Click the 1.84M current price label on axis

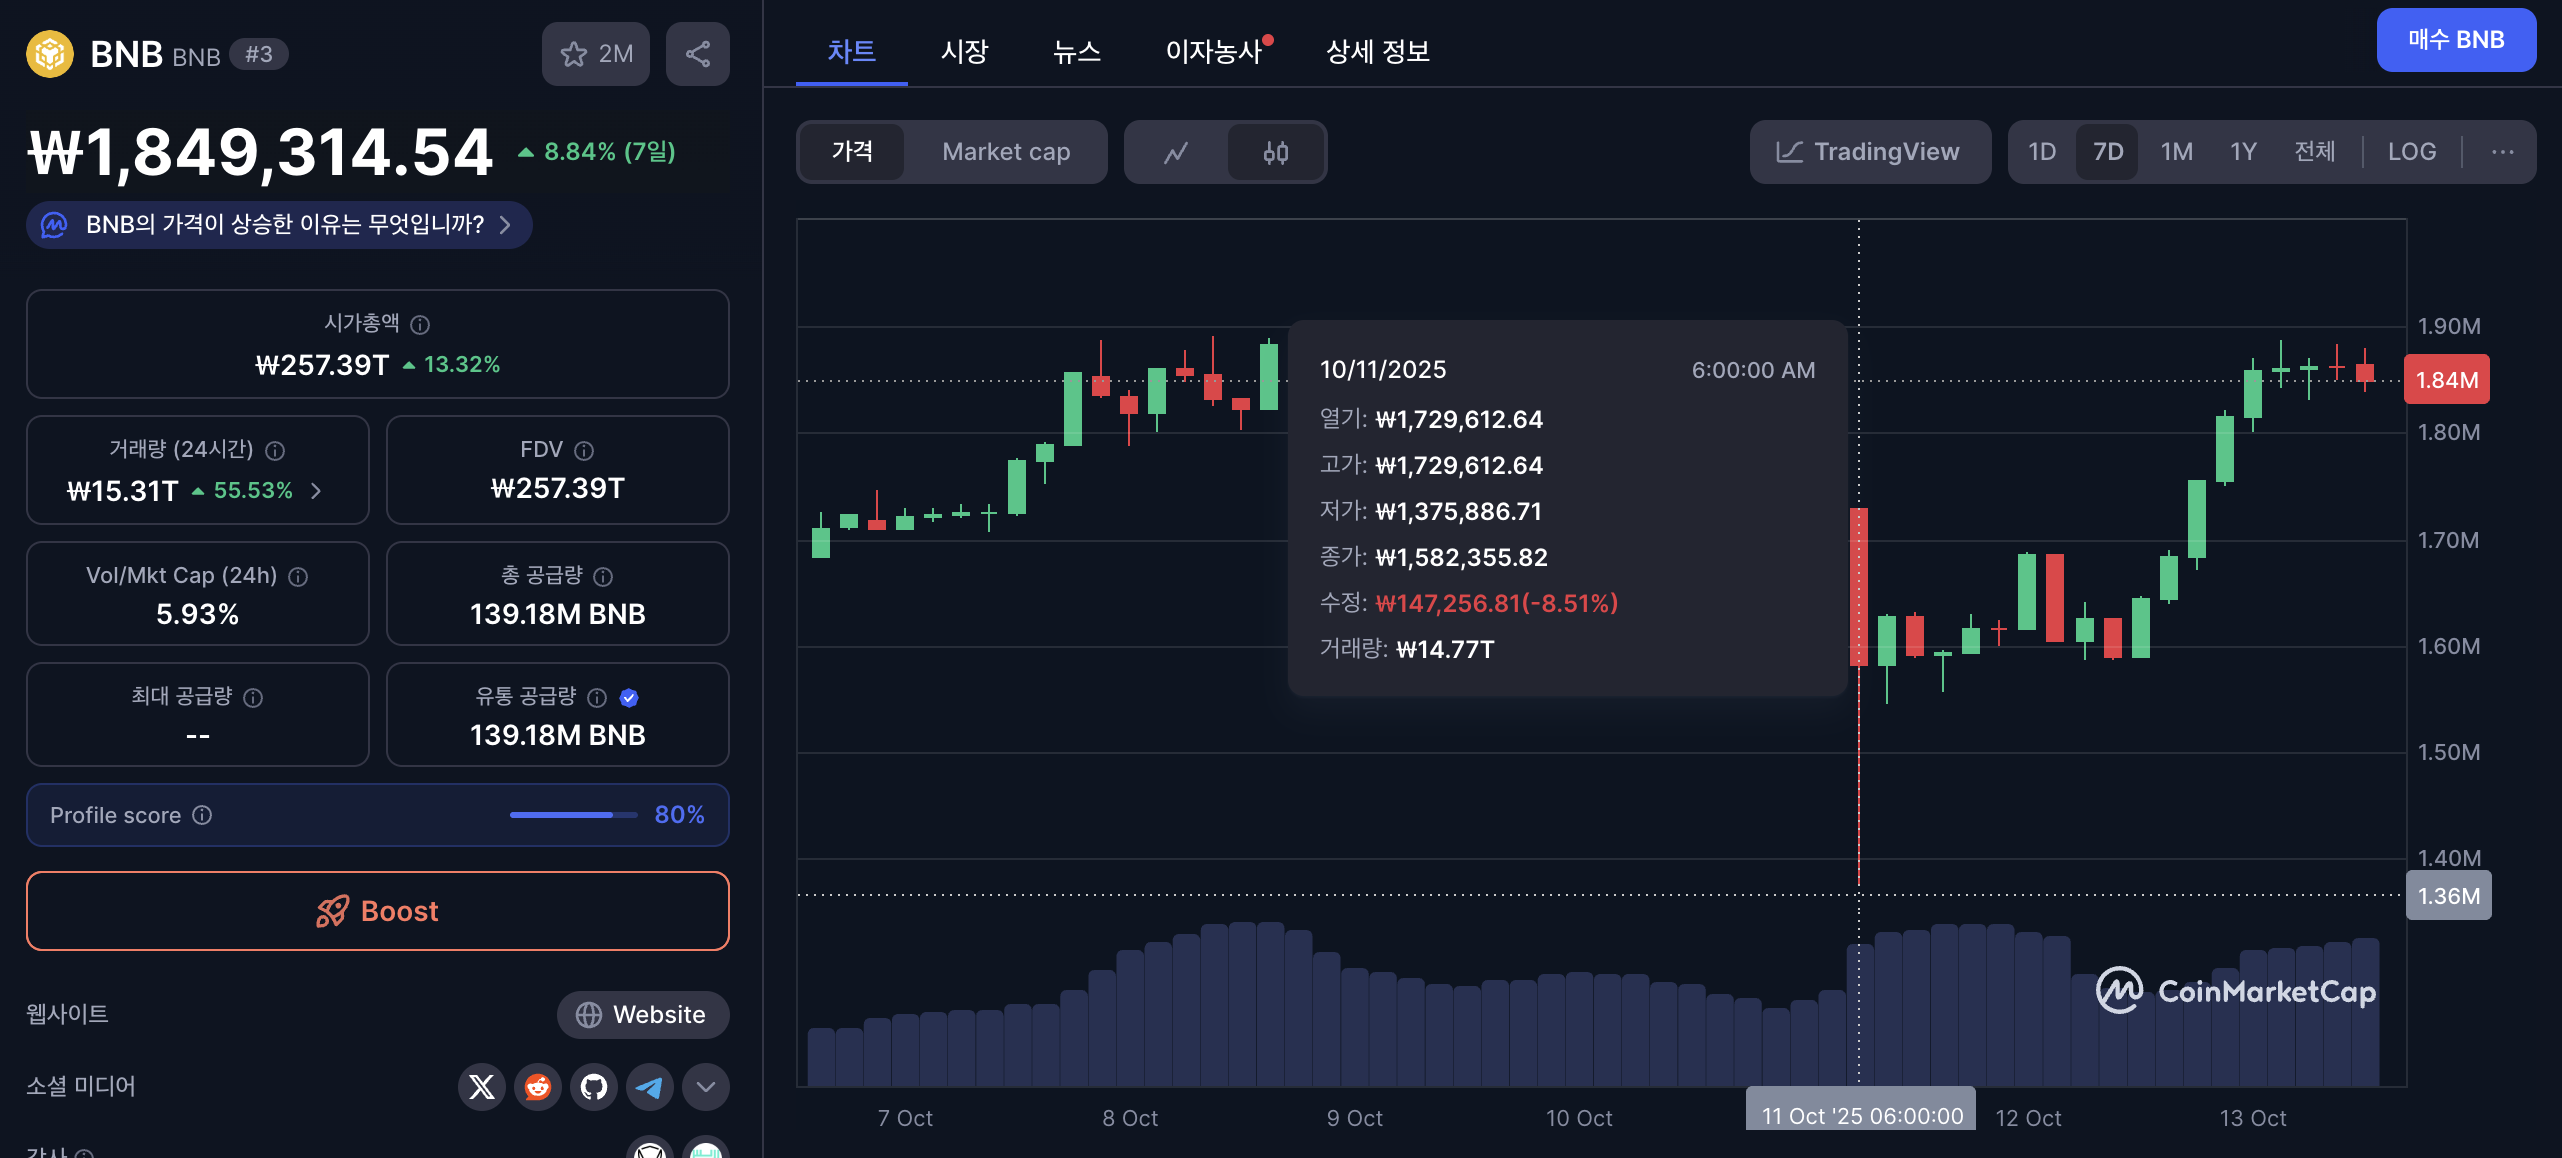(x=2447, y=380)
